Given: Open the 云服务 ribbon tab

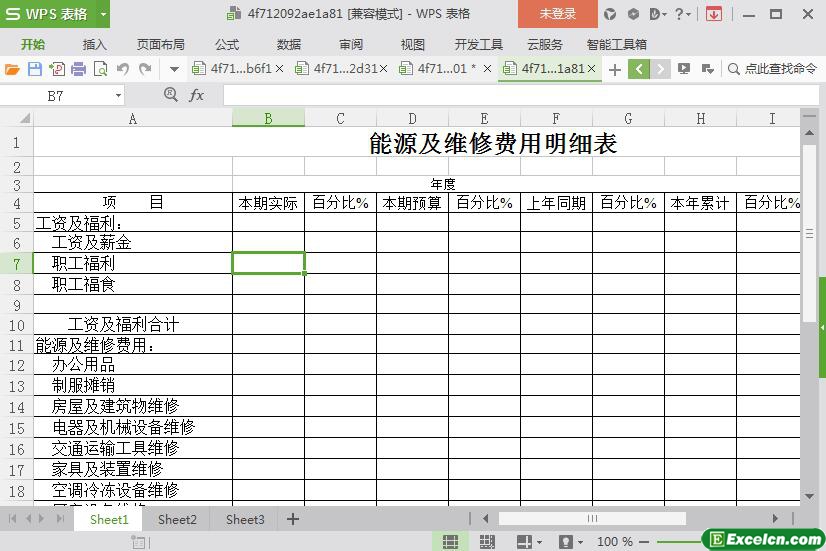Looking at the screenshot, I should [545, 44].
